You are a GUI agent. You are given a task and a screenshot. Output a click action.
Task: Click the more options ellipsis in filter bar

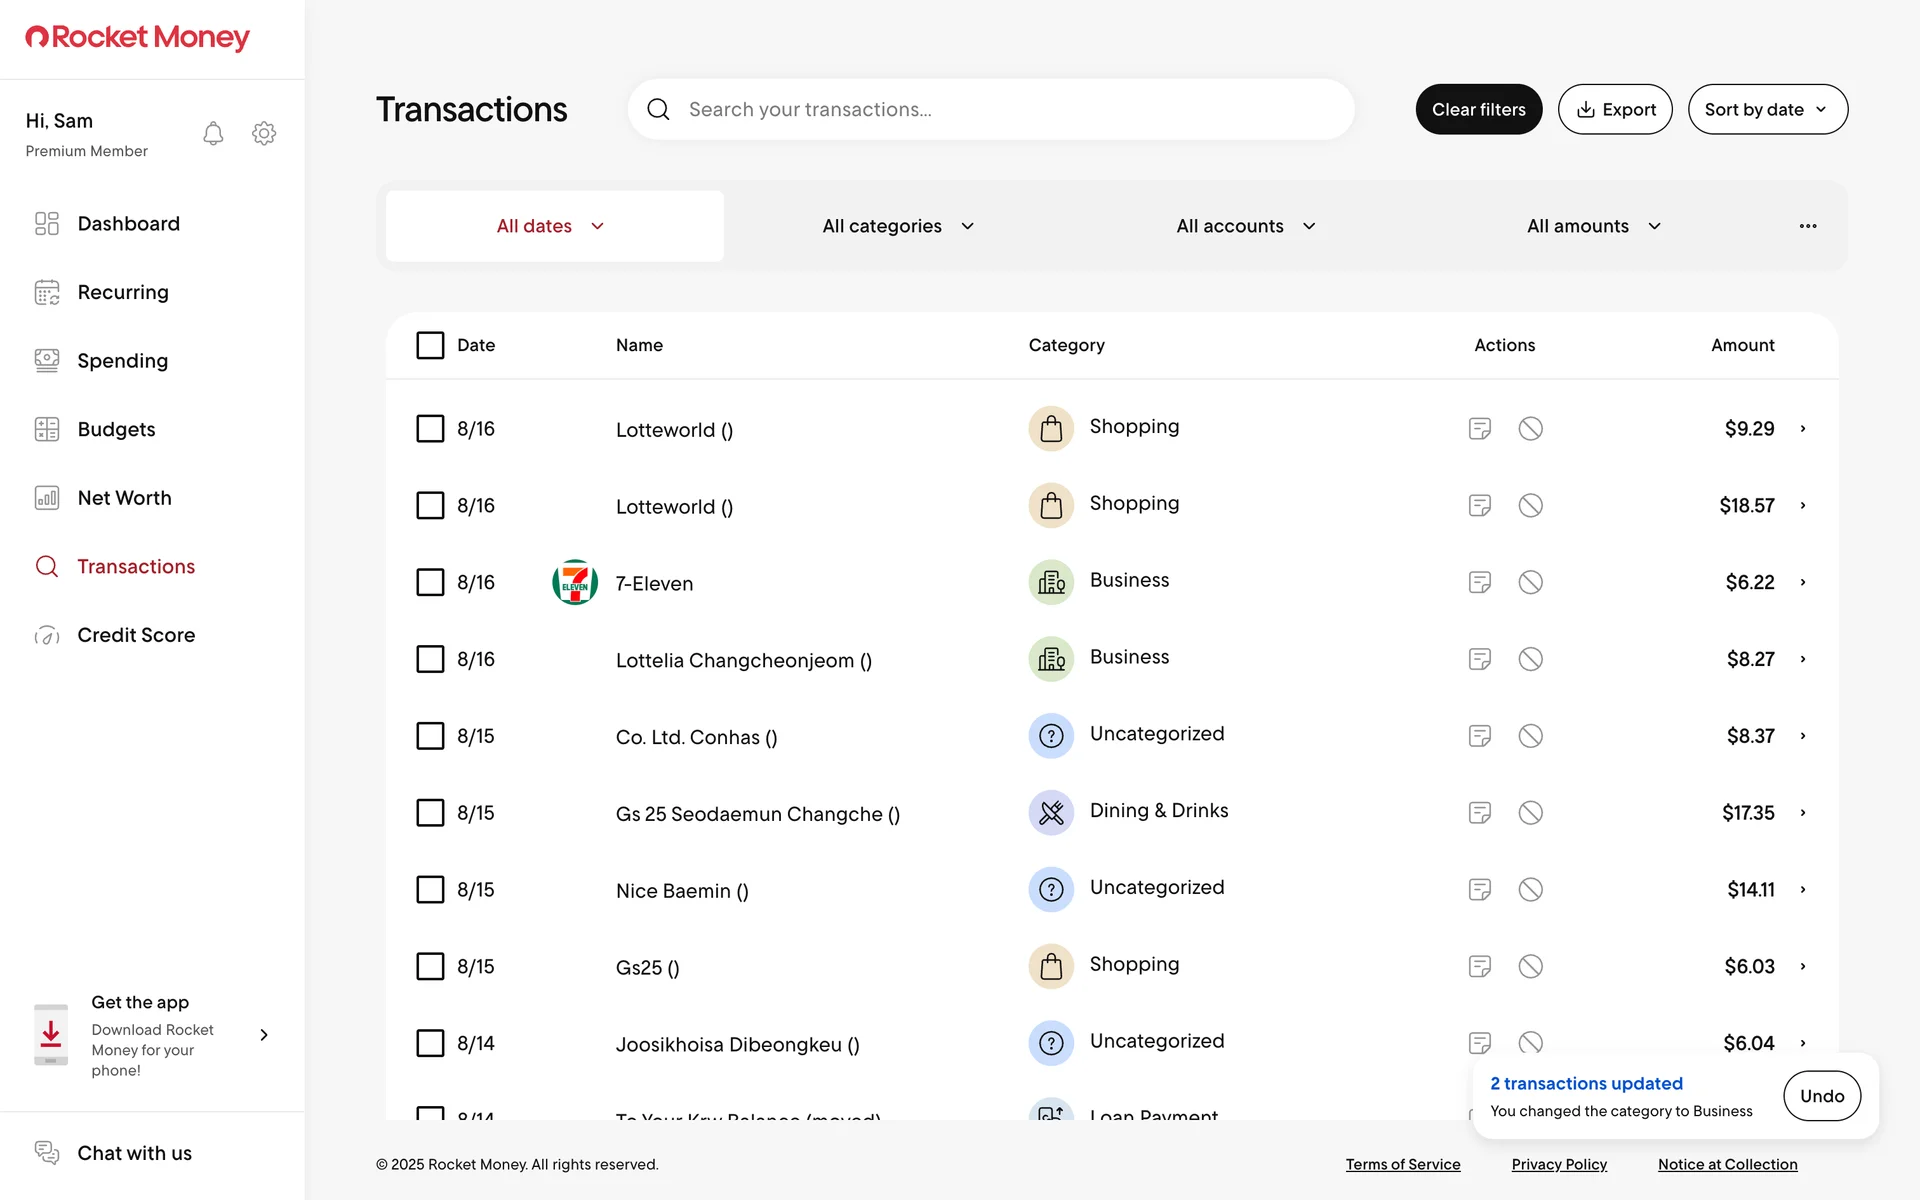pos(1807,226)
